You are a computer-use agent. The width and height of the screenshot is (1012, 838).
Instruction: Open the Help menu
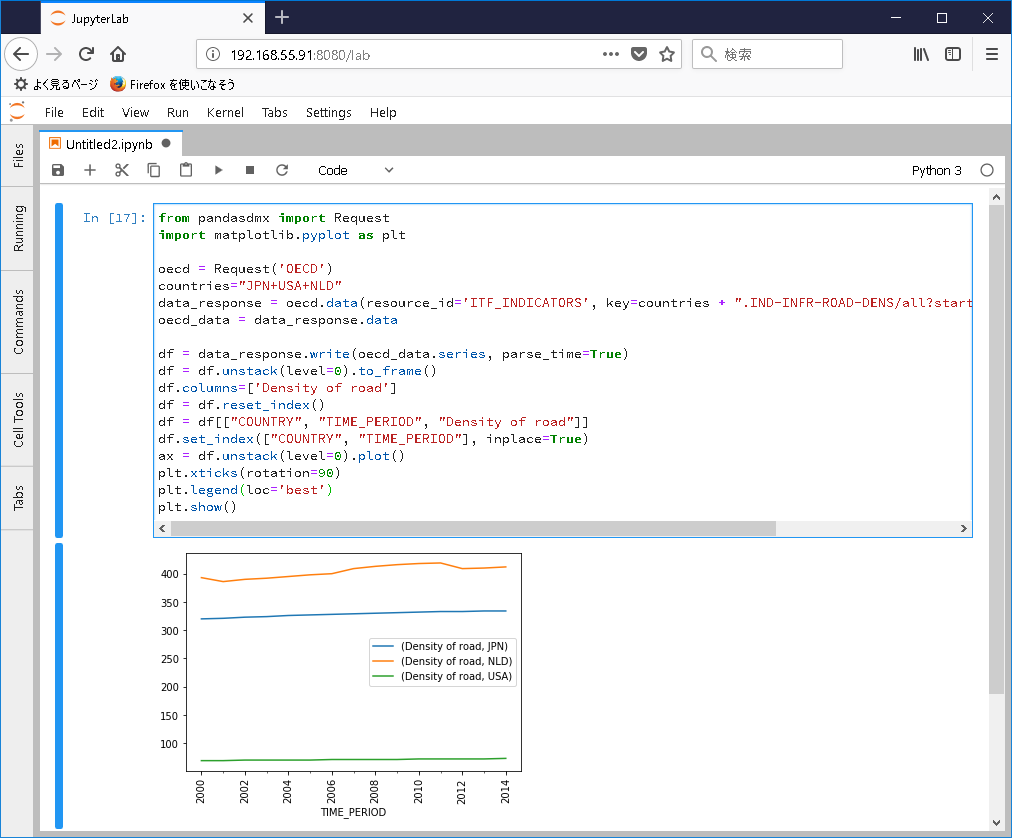click(383, 112)
